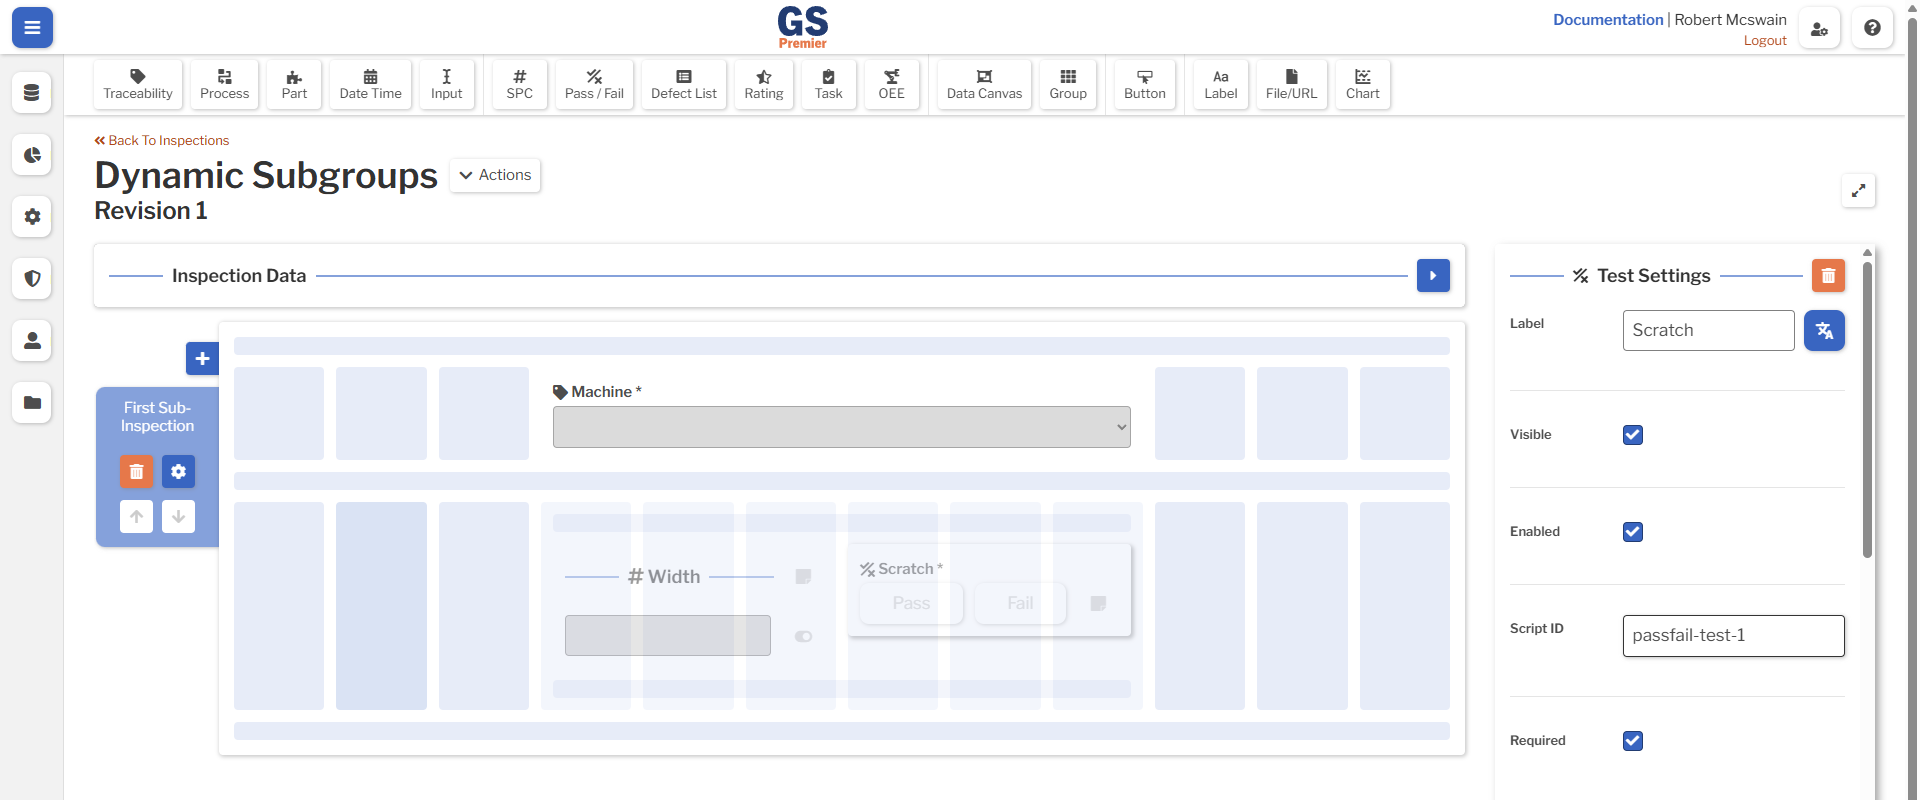Open the Machine dropdown
Viewport: 1920px width, 800px height.
click(842, 427)
